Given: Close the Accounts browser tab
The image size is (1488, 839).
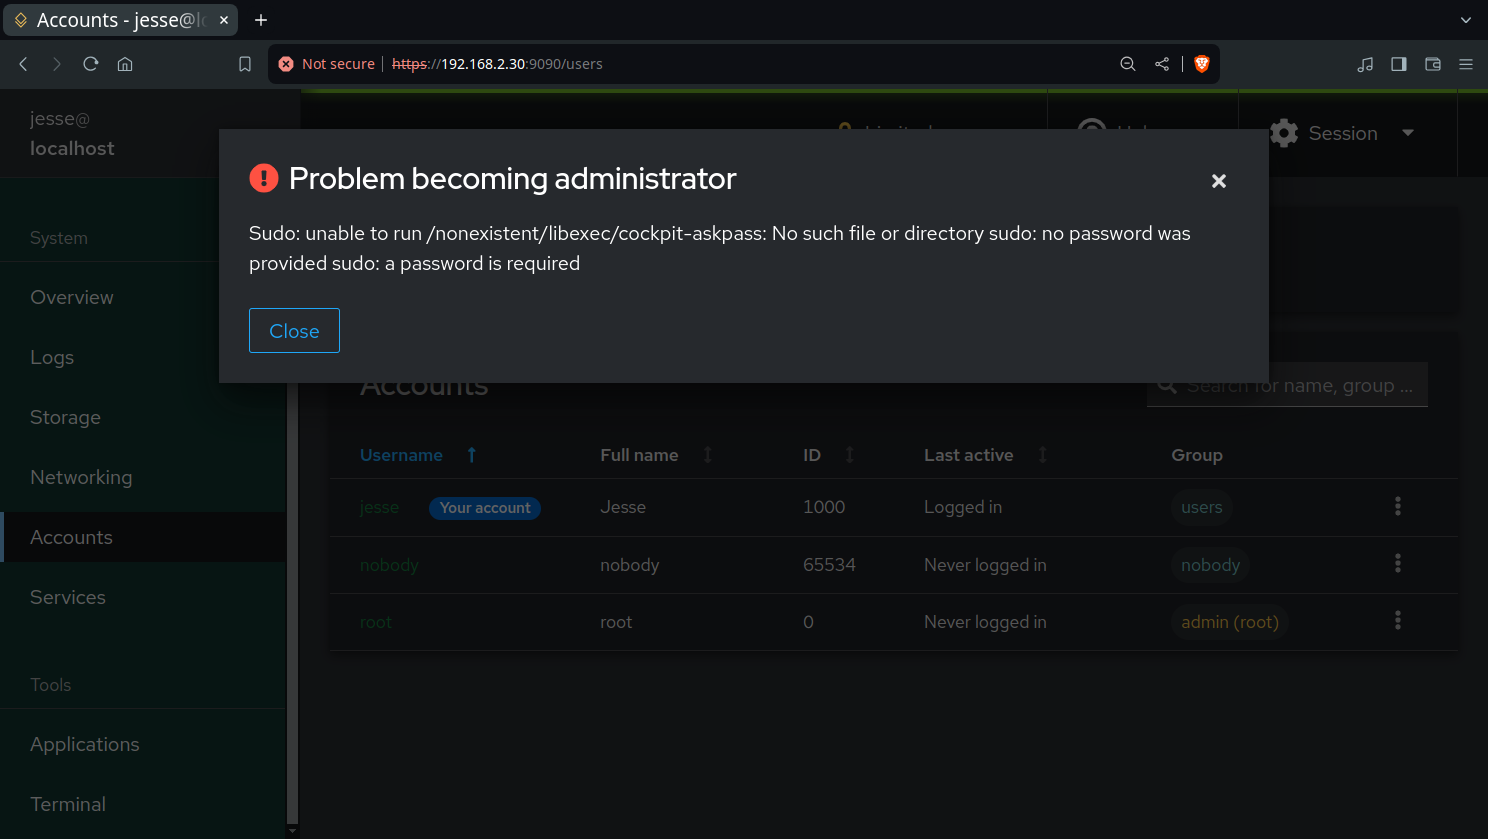Looking at the screenshot, I should (x=224, y=20).
